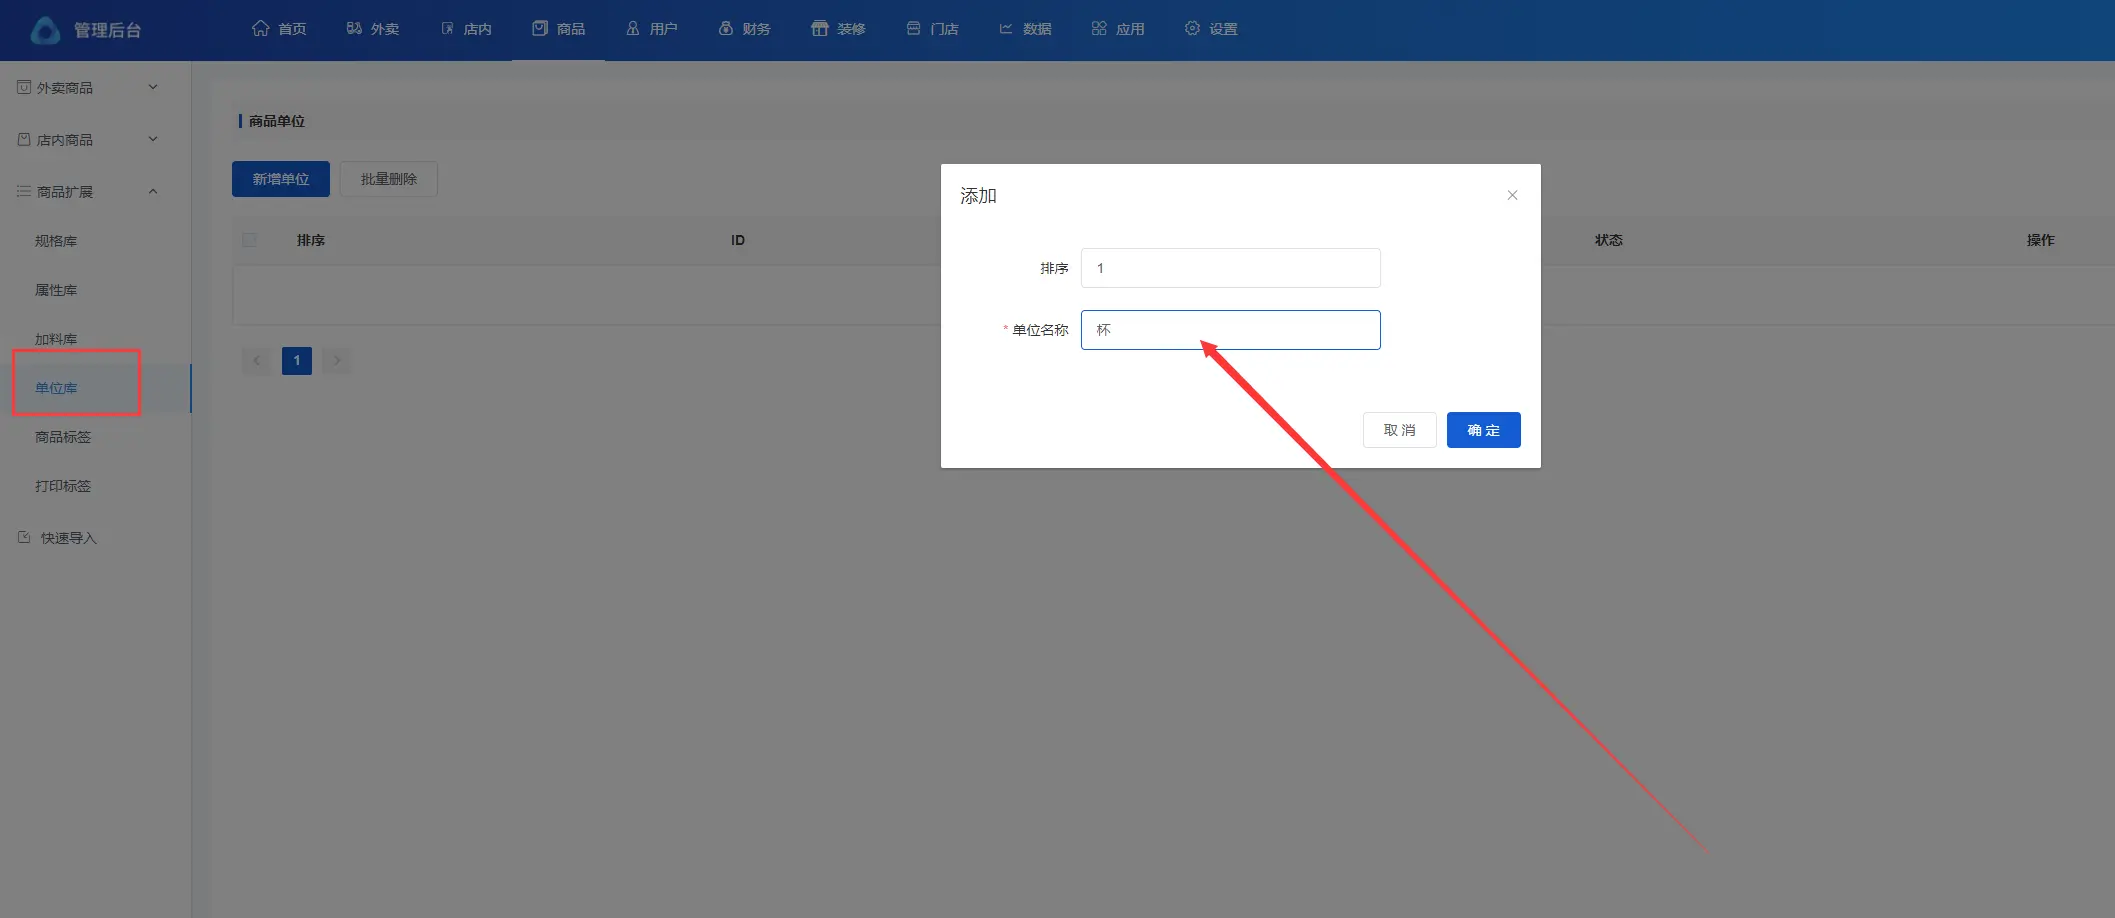Click the 确定 confirm button
2115x918 pixels.
coord(1483,430)
